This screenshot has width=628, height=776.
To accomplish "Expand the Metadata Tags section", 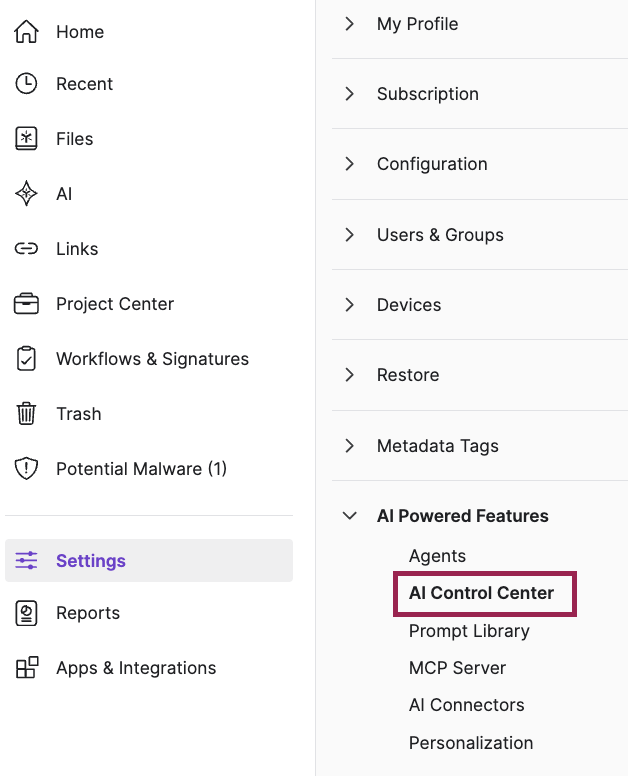I will click(x=349, y=446).
